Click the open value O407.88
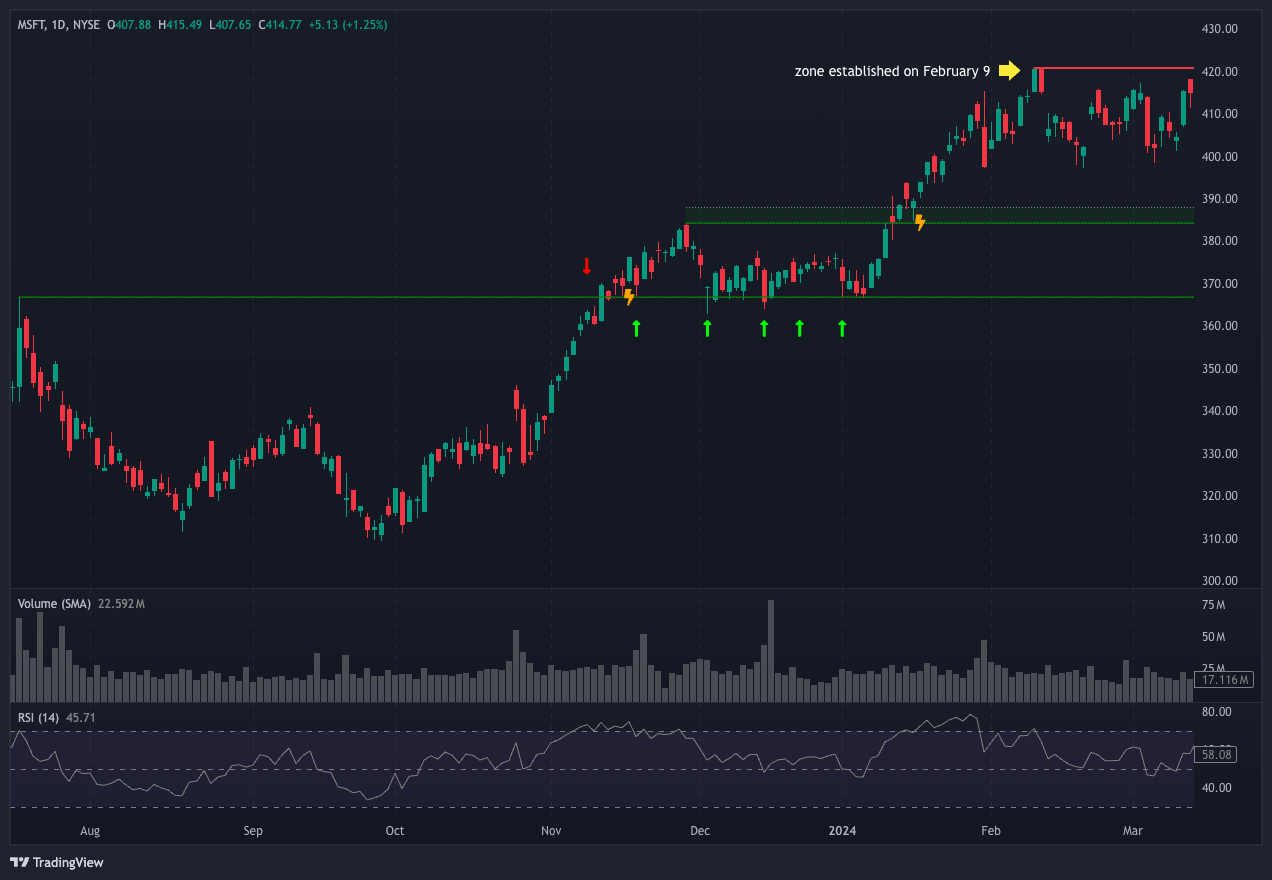Screen dimensions: 1272x880 tap(129, 24)
